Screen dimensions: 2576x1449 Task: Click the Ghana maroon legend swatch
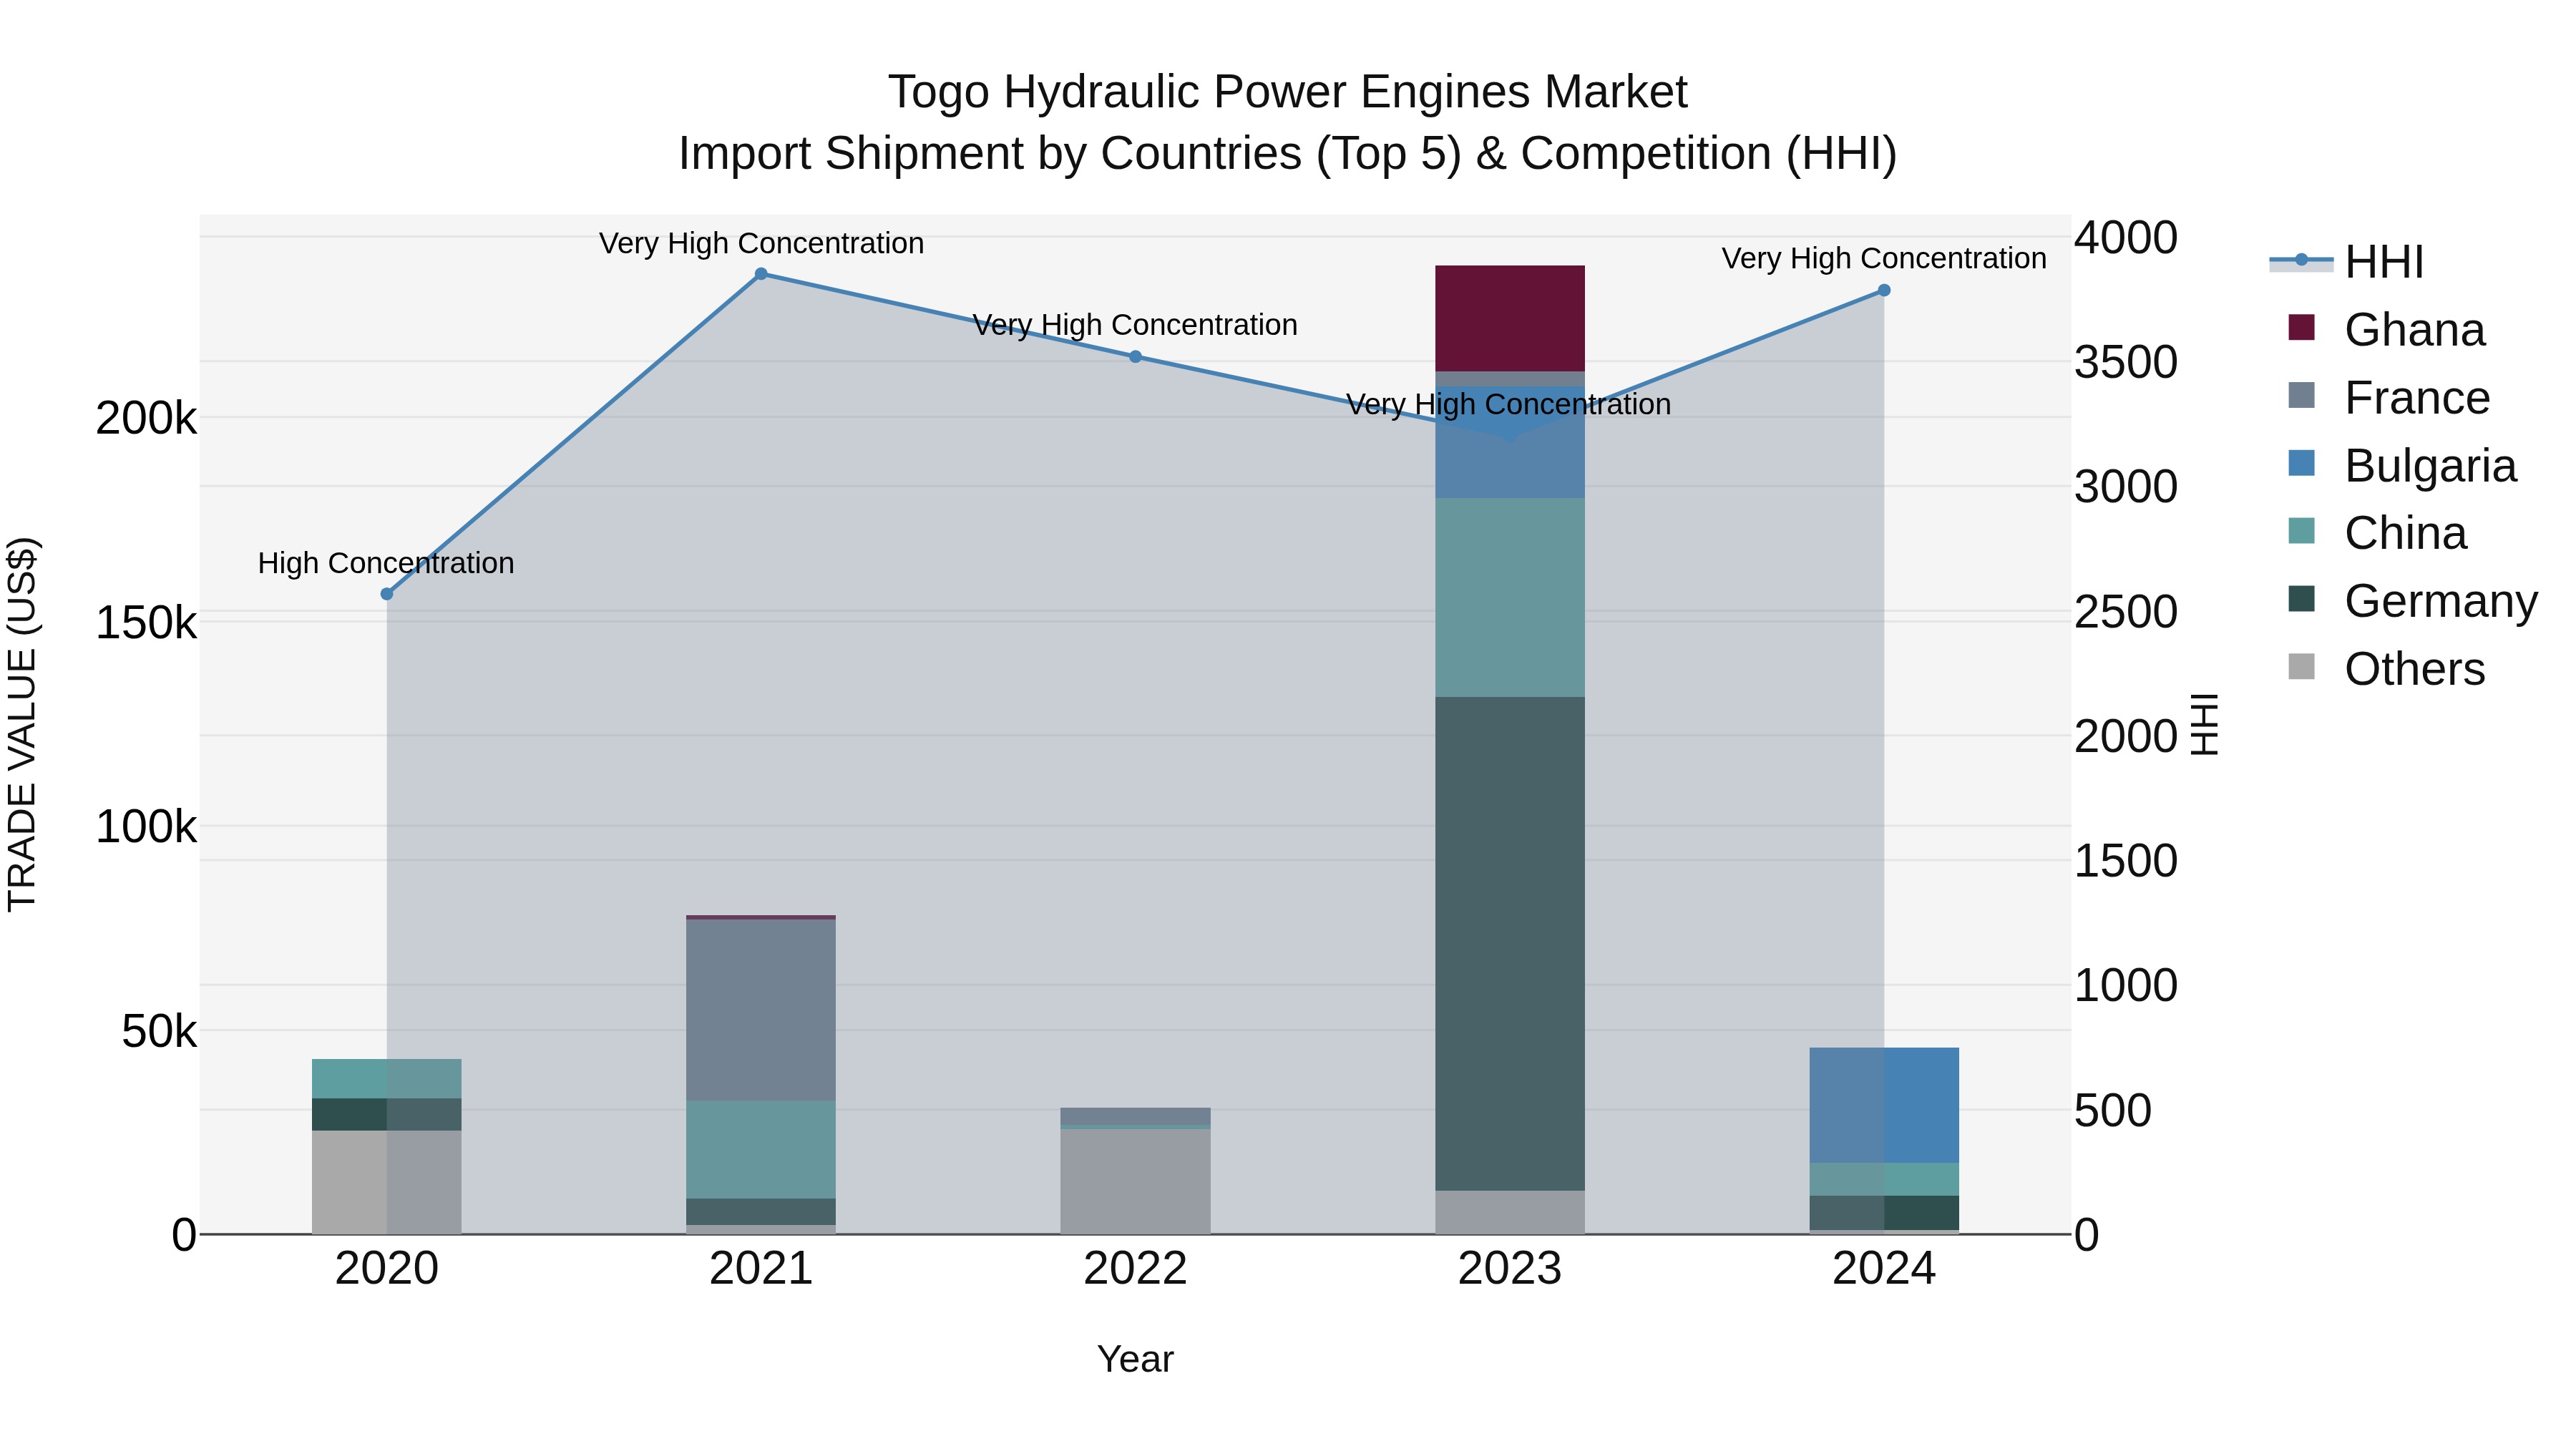[x=2301, y=327]
